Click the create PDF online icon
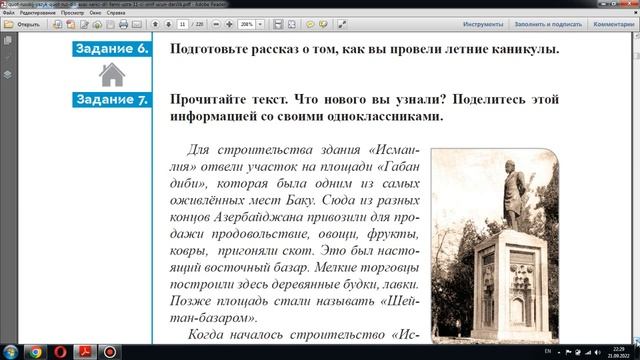This screenshot has width=640, height=360. (58, 24)
